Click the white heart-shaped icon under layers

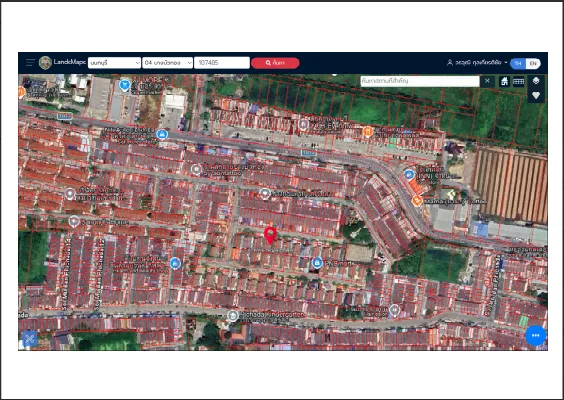click(x=536, y=95)
